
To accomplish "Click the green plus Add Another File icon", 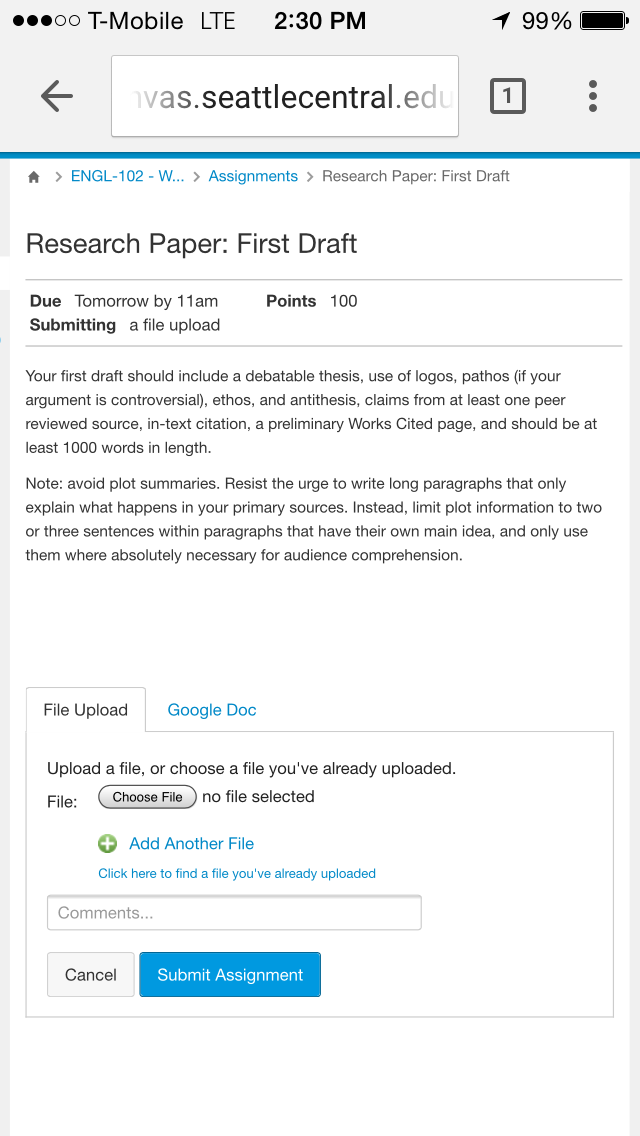I will coord(107,843).
